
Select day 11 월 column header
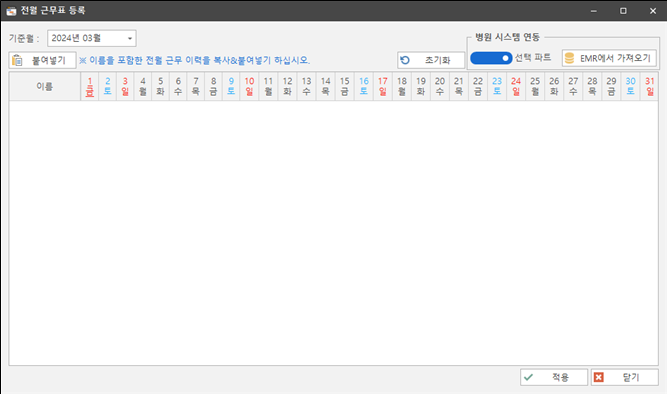tap(268, 86)
